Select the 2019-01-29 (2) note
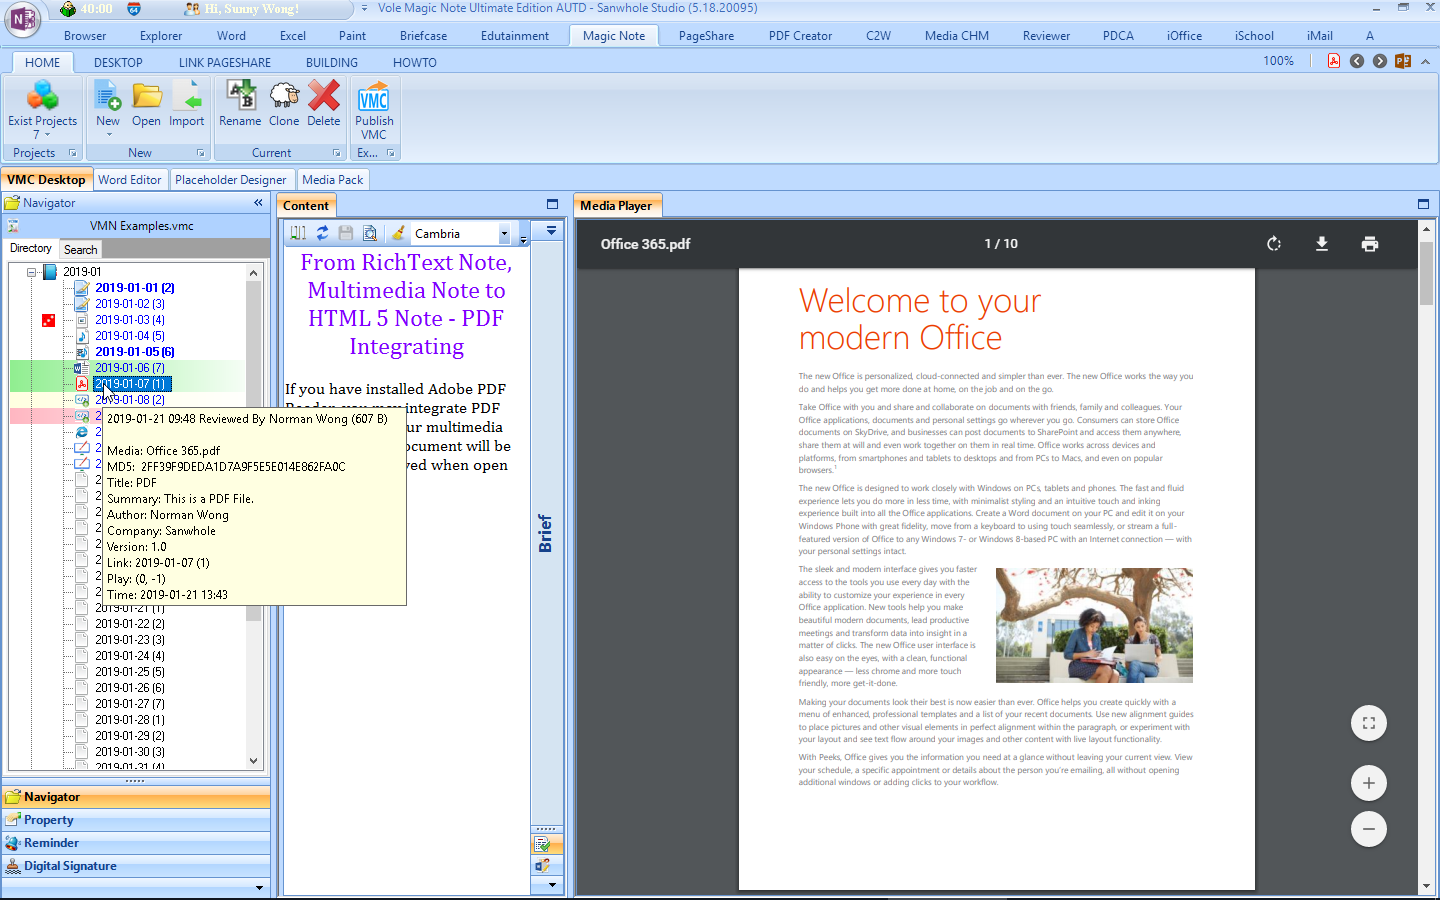Screen dimensions: 1440x900 pos(130,736)
